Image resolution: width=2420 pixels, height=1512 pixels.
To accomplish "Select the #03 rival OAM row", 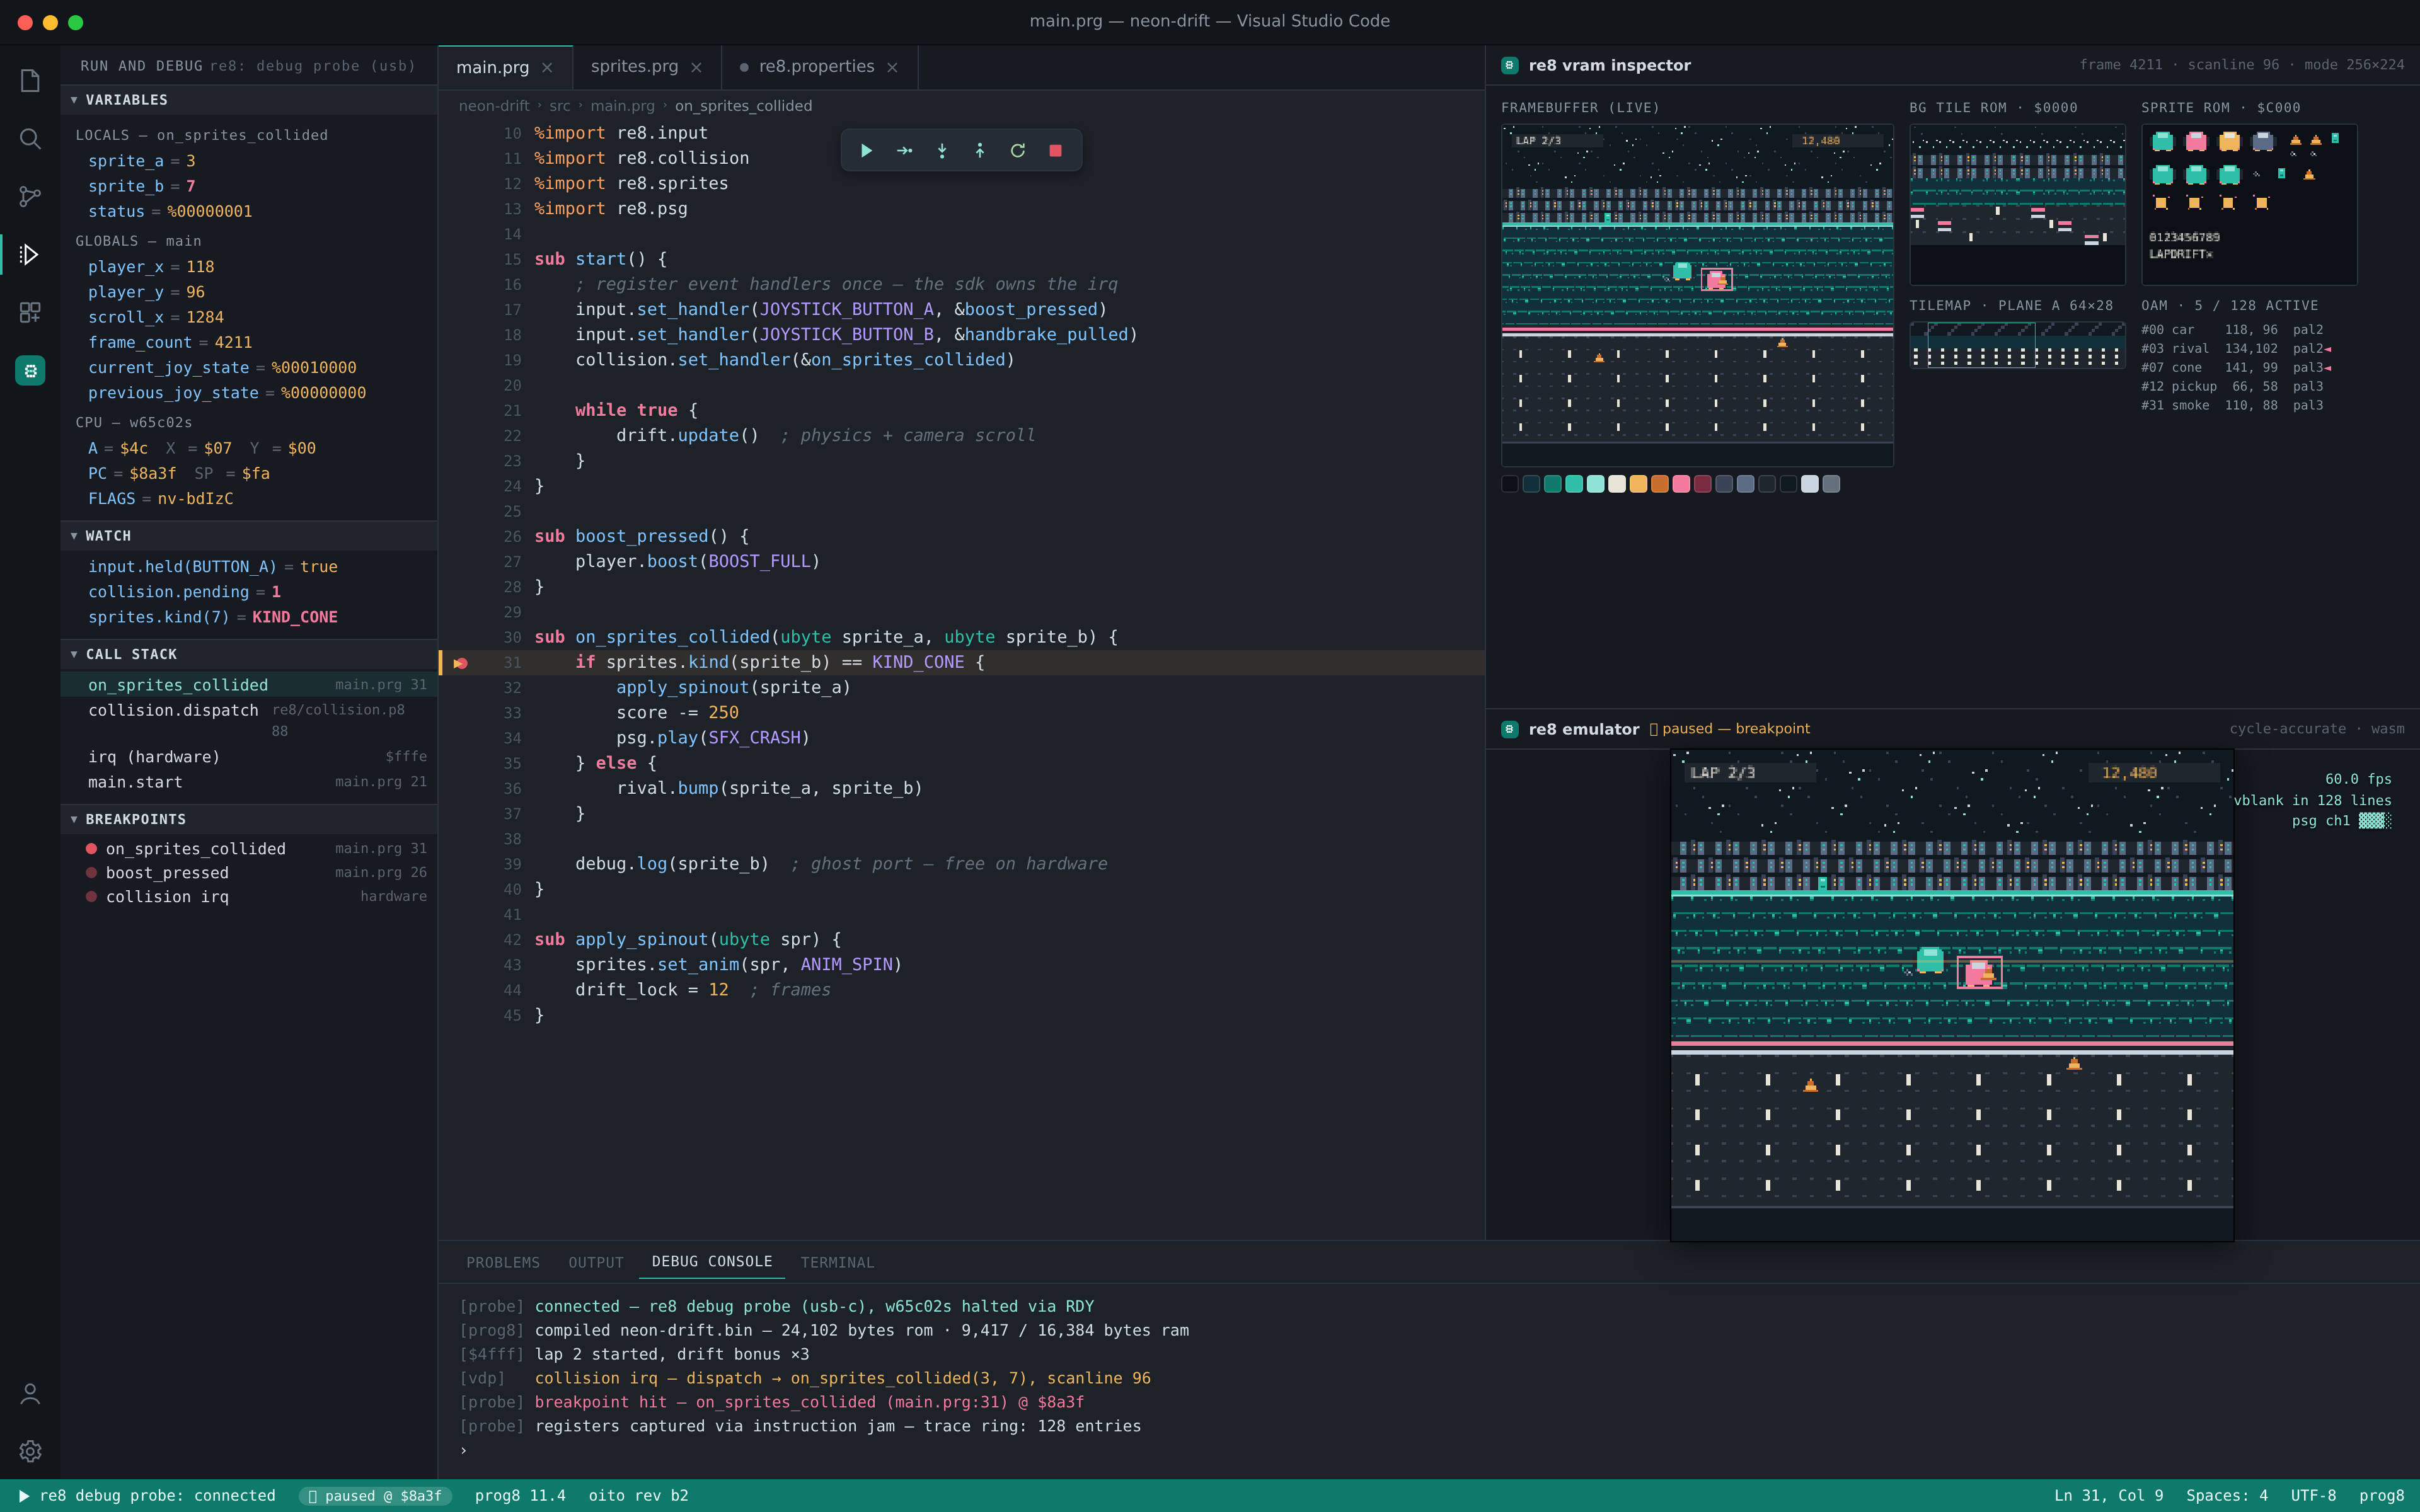I will [2236, 349].
